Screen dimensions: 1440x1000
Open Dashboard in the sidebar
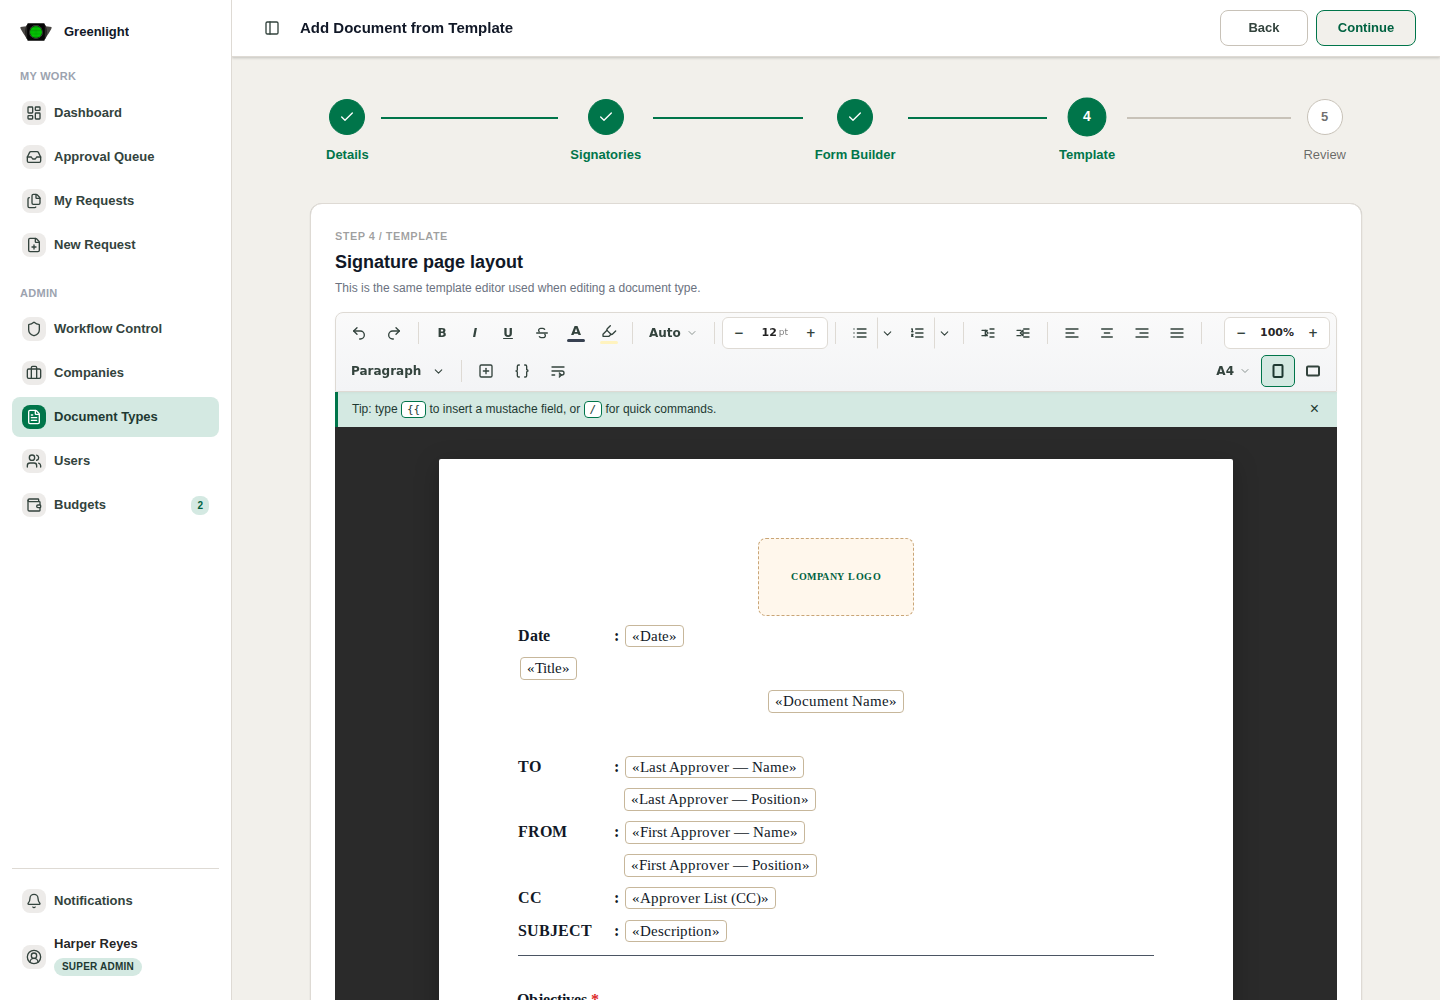tap(115, 113)
